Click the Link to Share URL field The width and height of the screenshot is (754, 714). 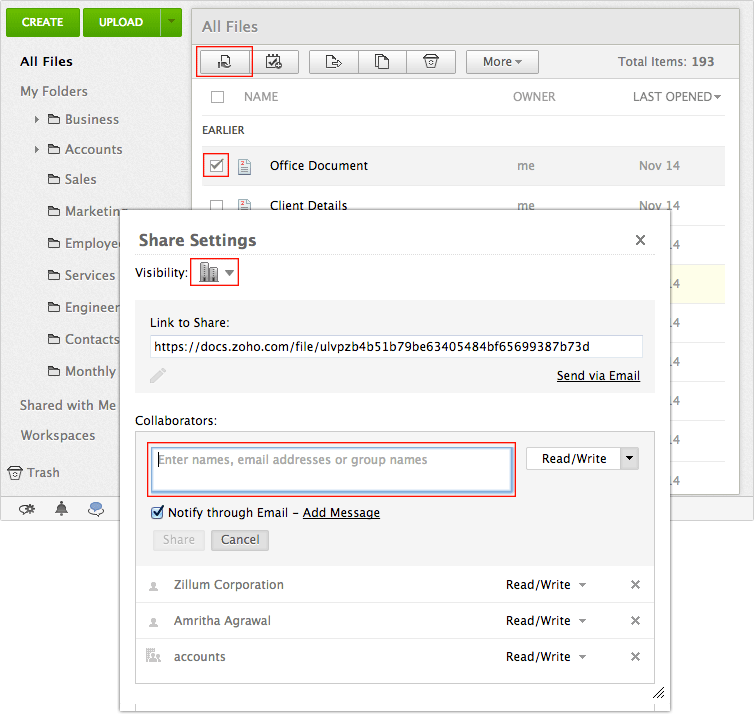(396, 347)
